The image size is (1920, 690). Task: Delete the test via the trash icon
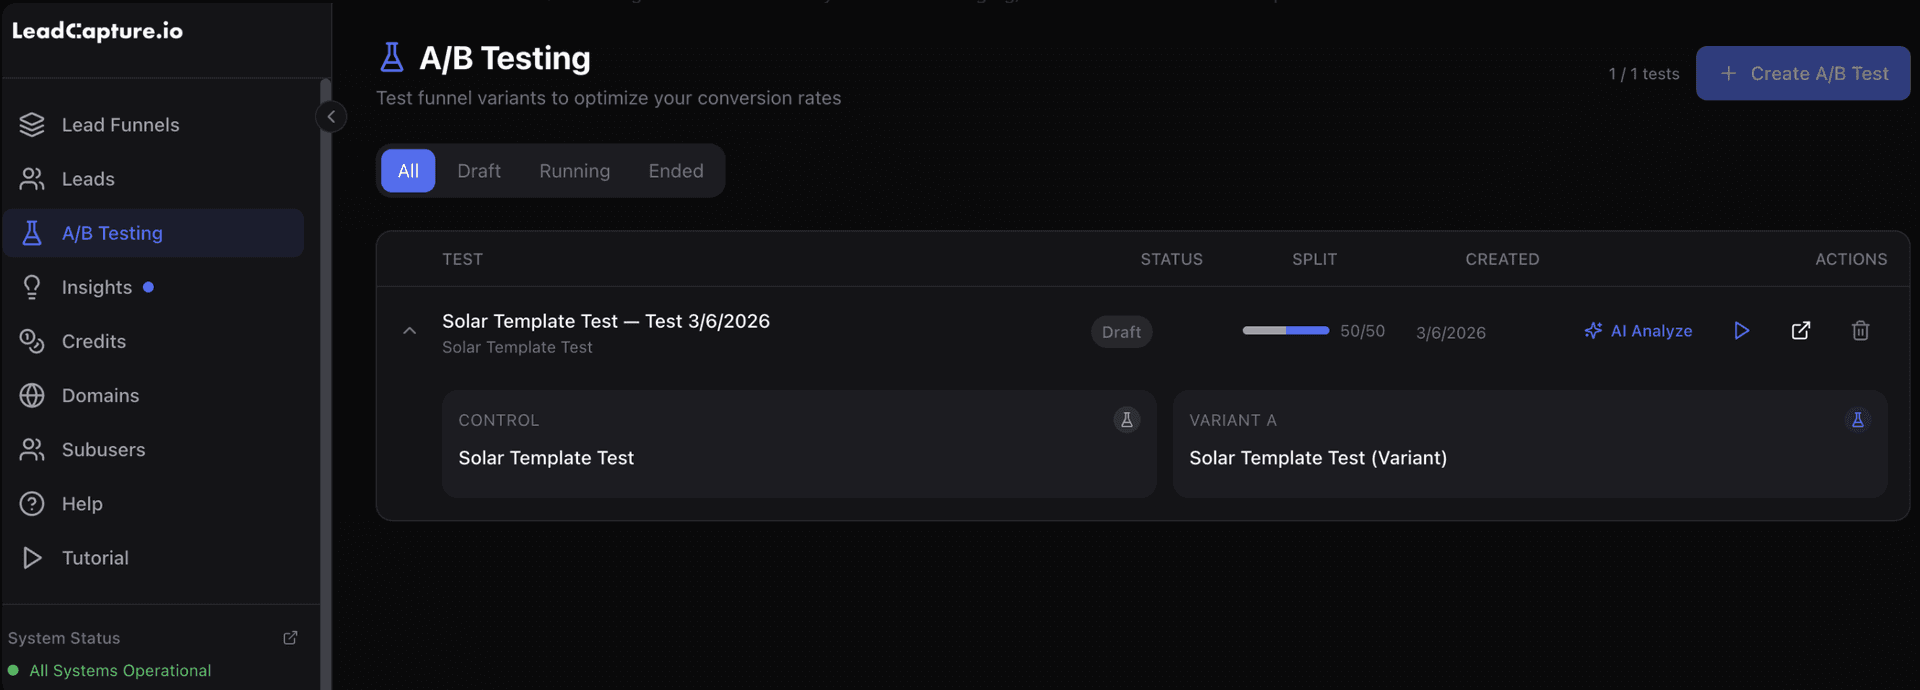[x=1861, y=330]
